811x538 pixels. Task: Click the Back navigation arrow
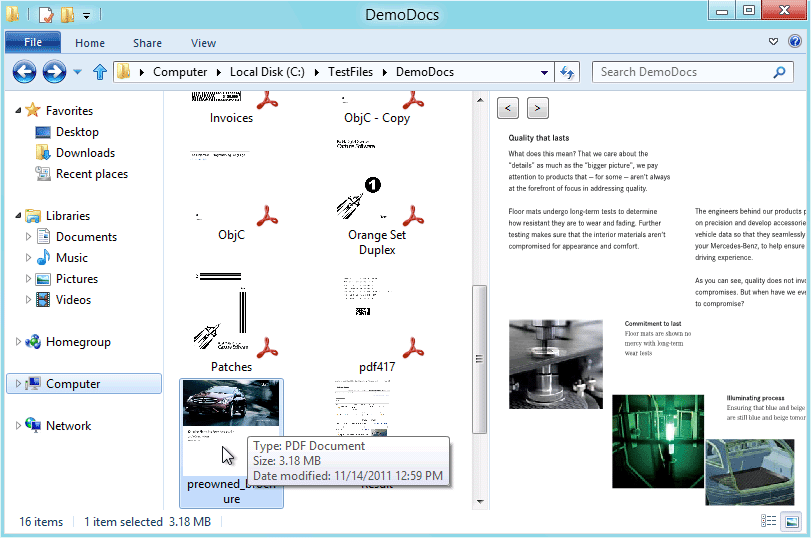24,72
